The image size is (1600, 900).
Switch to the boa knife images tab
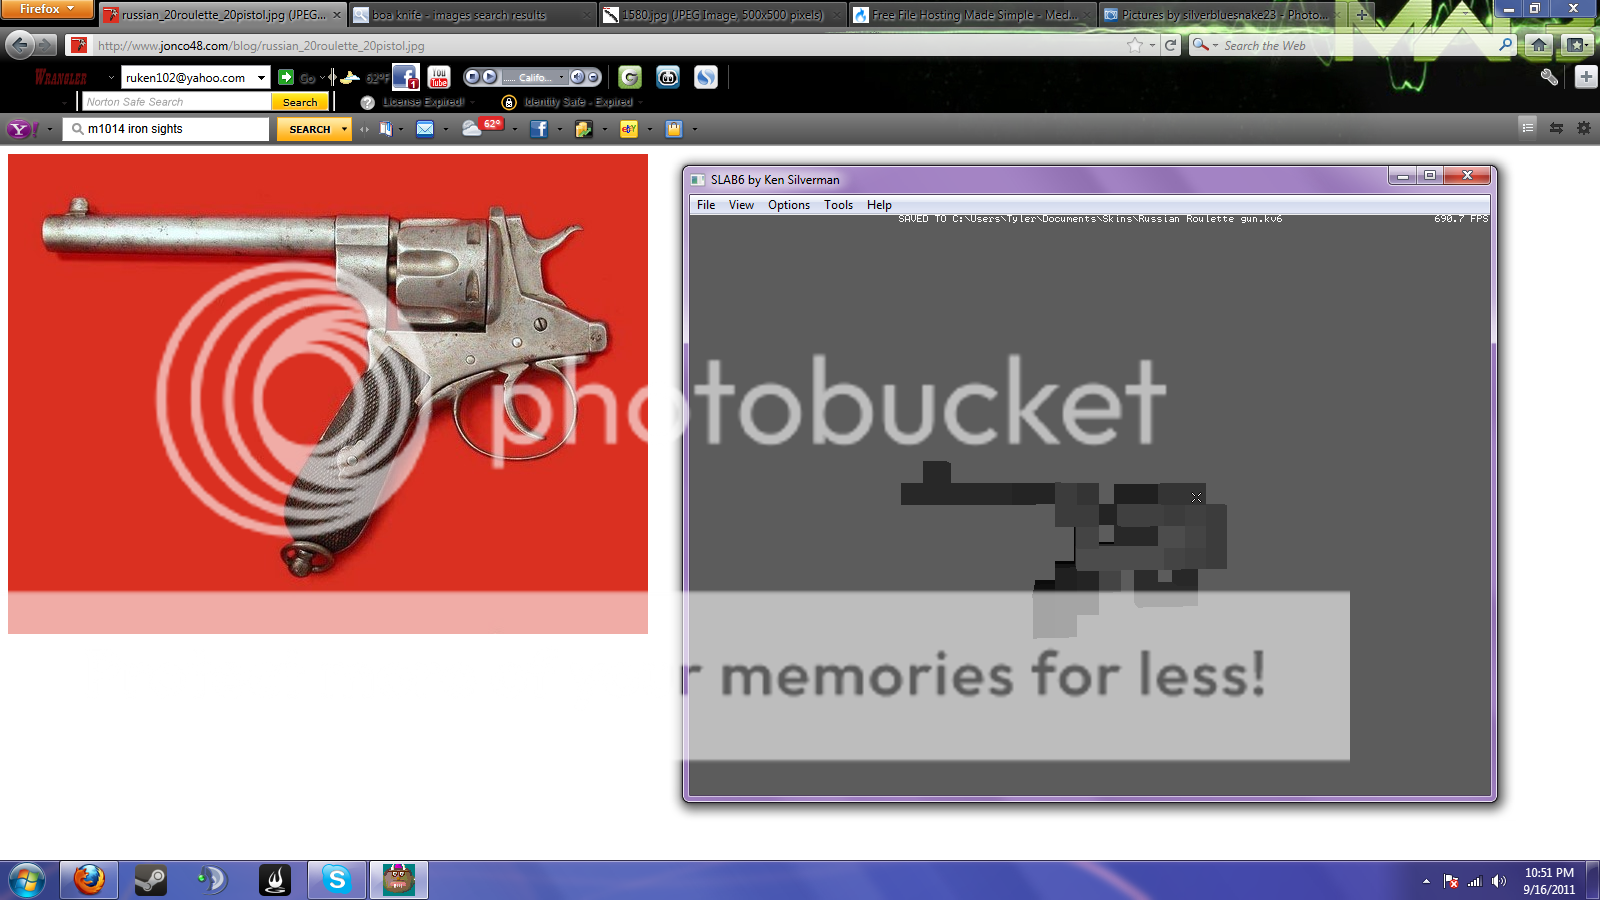[x=460, y=15]
